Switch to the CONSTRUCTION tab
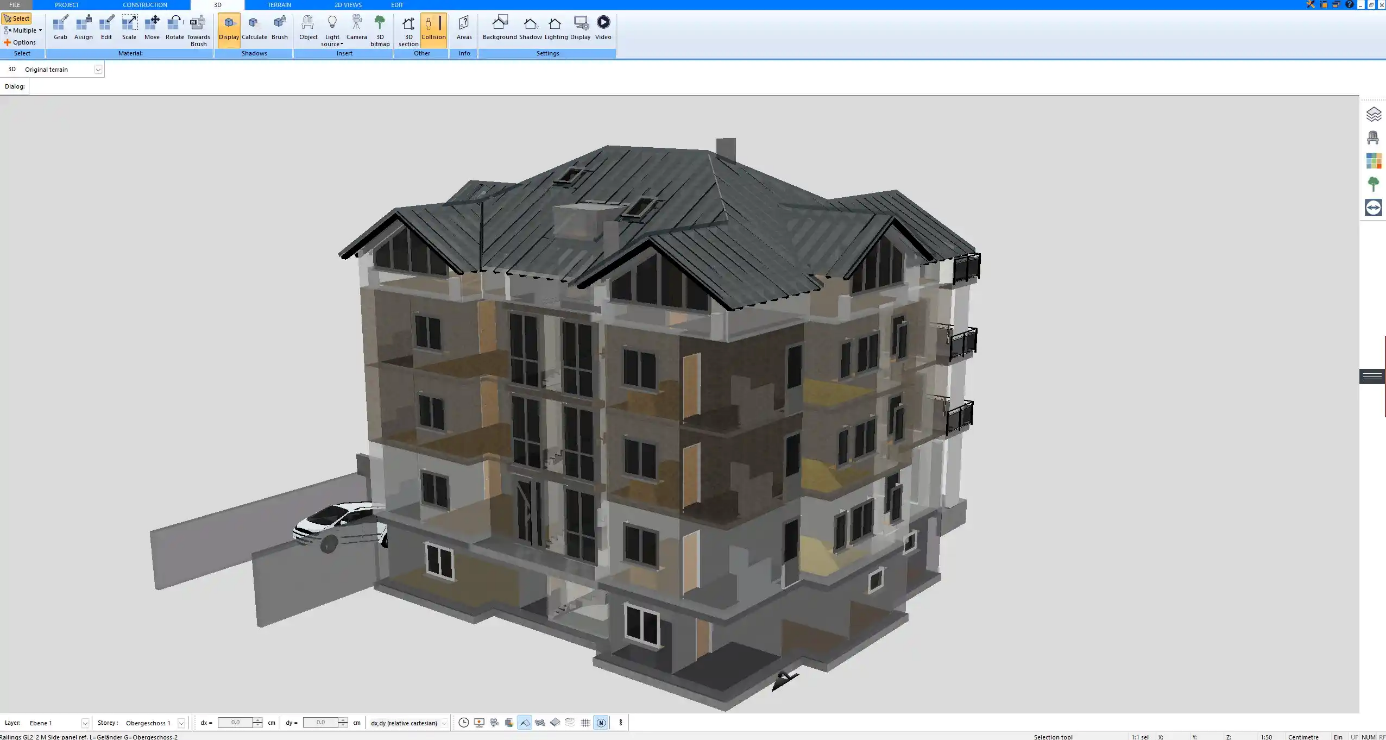1386x740 pixels. pos(145,5)
